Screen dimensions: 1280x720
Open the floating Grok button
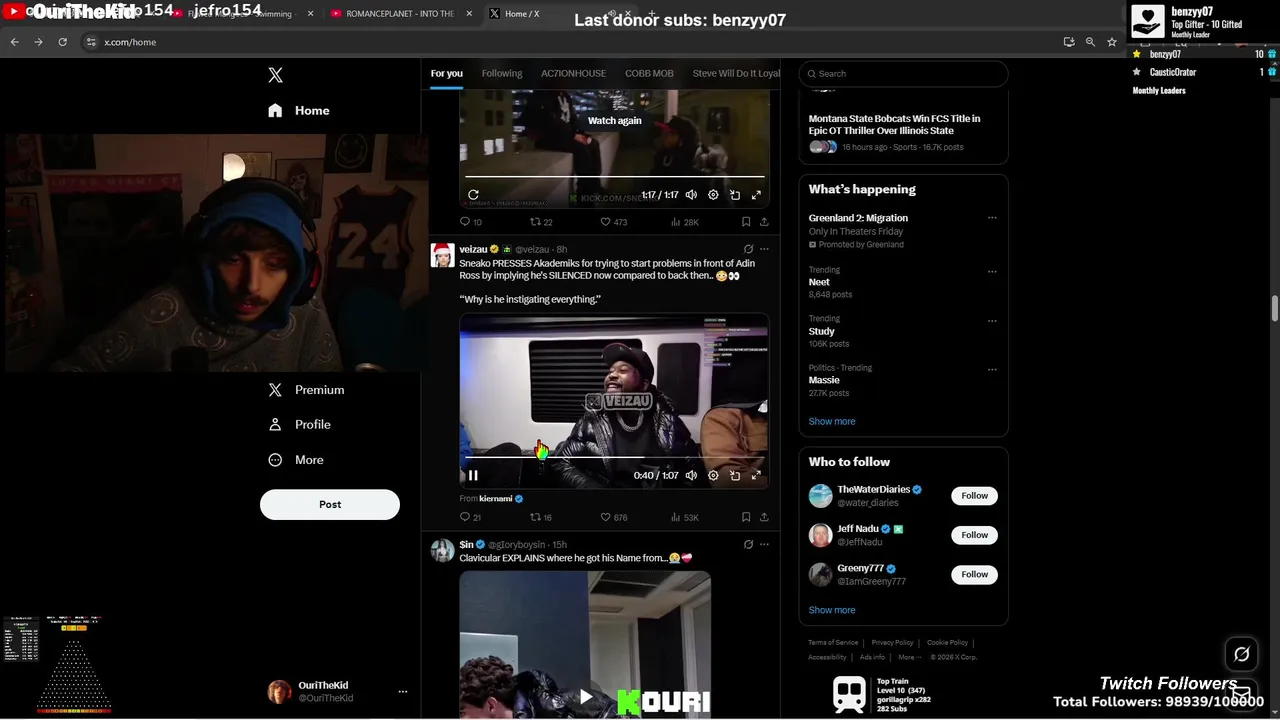click(x=1241, y=654)
